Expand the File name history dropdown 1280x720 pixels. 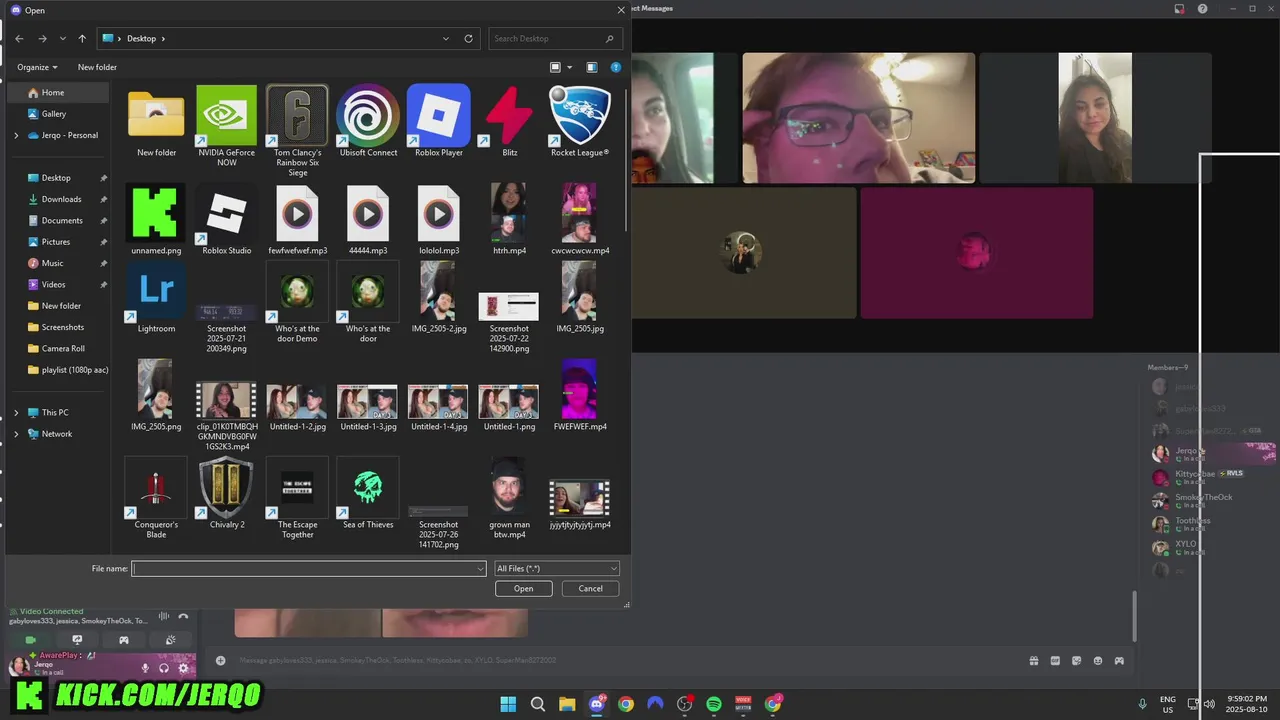480,568
